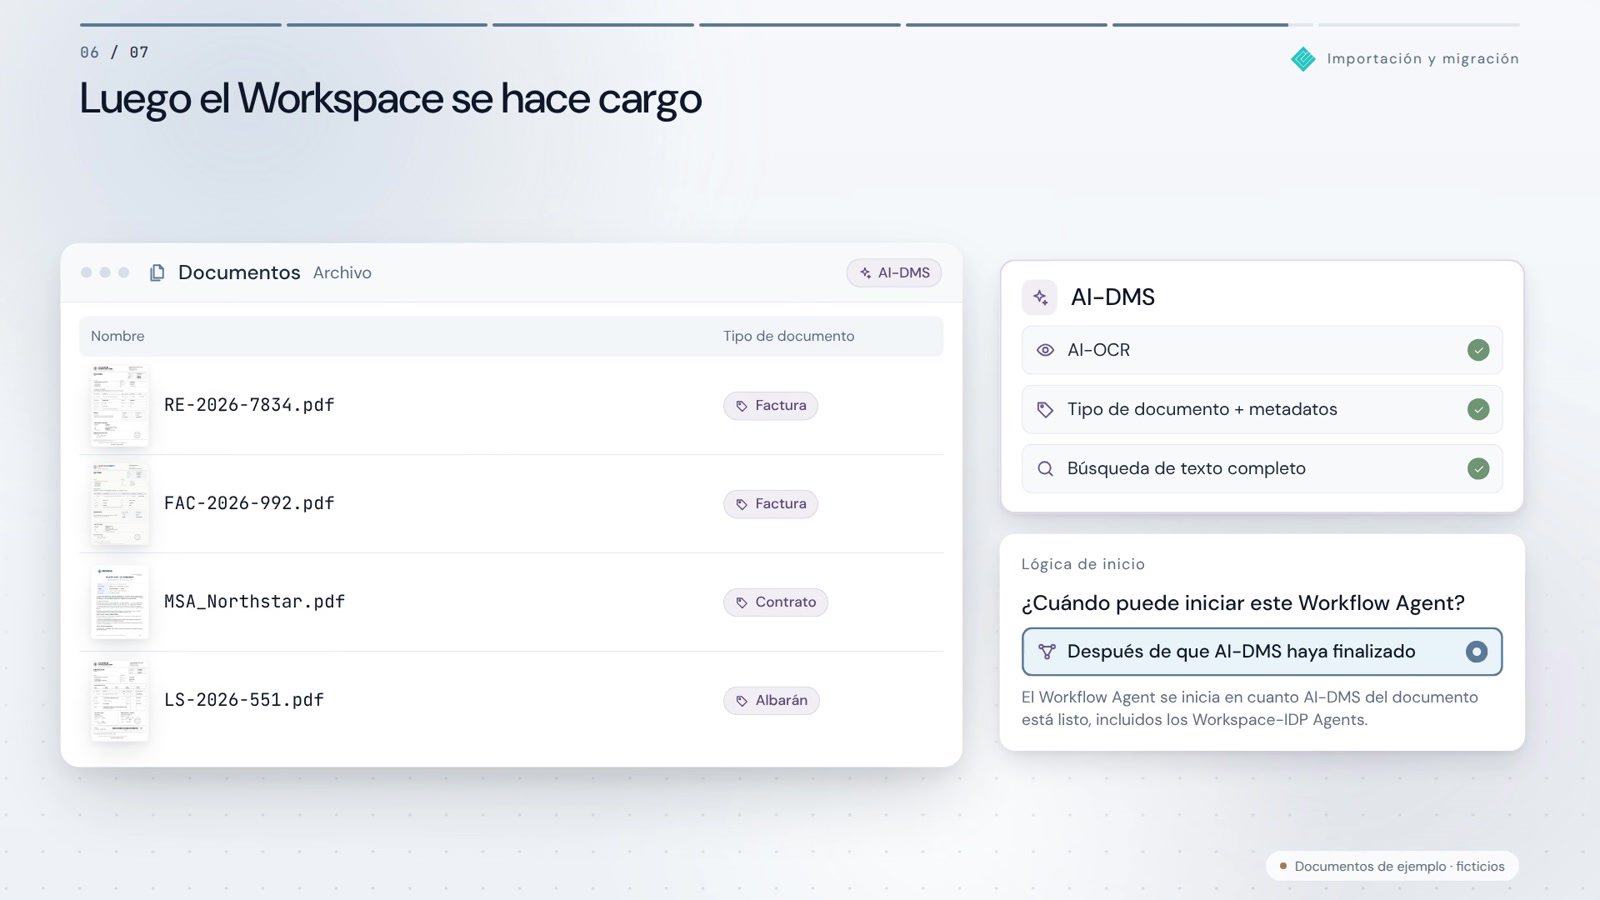This screenshot has width=1600, height=900.
Task: Click the Documentos title
Action: [239, 273]
